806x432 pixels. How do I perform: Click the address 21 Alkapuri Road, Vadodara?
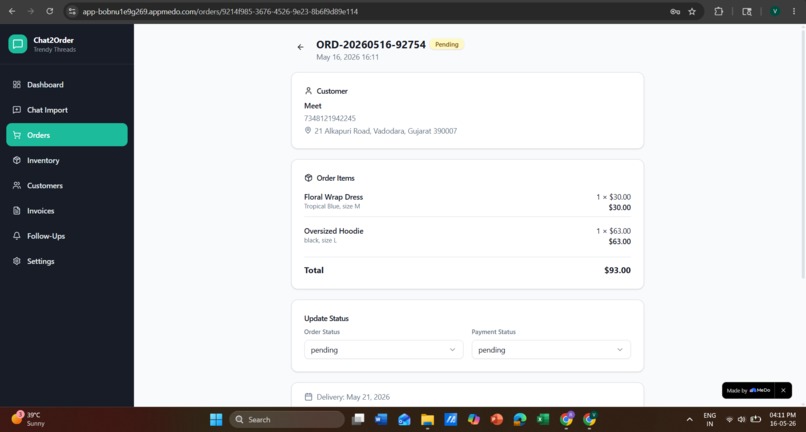pyautogui.click(x=386, y=131)
